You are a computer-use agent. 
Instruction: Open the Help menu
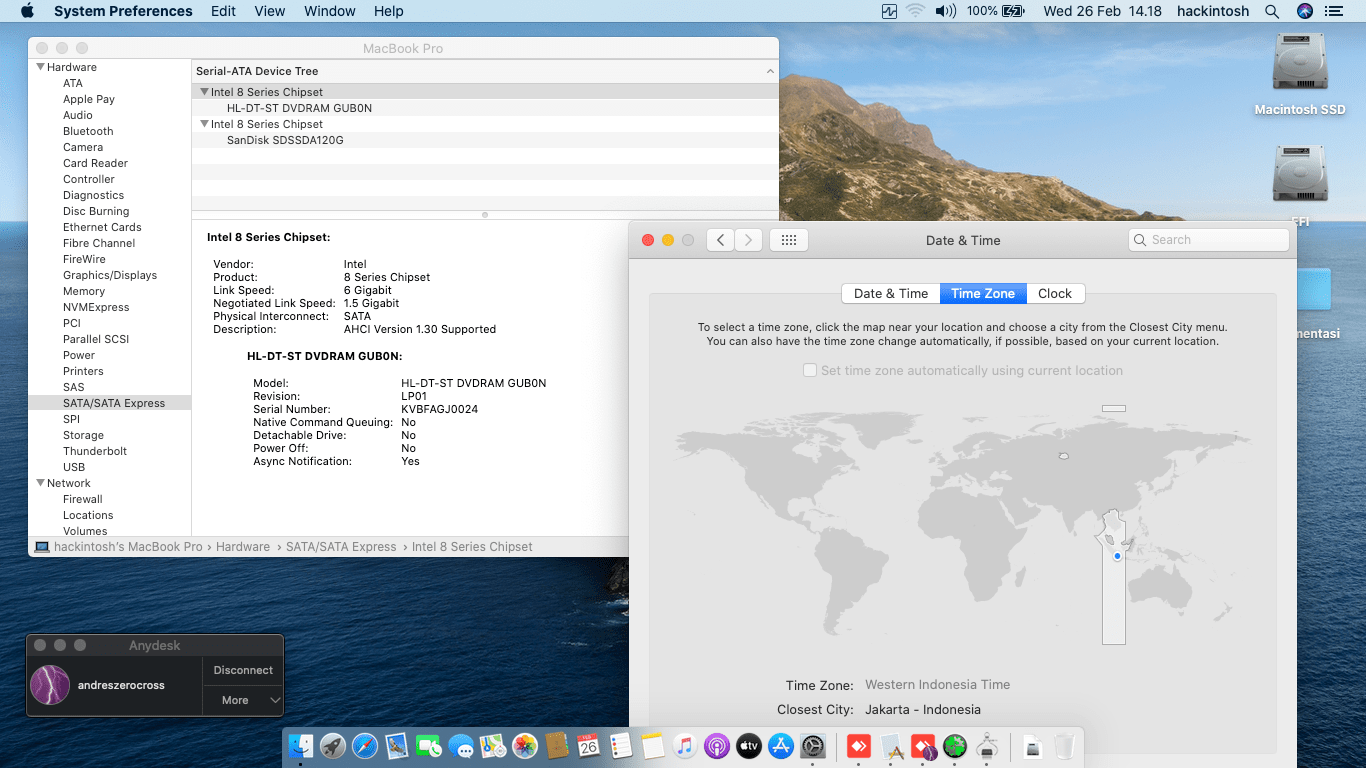[389, 11]
